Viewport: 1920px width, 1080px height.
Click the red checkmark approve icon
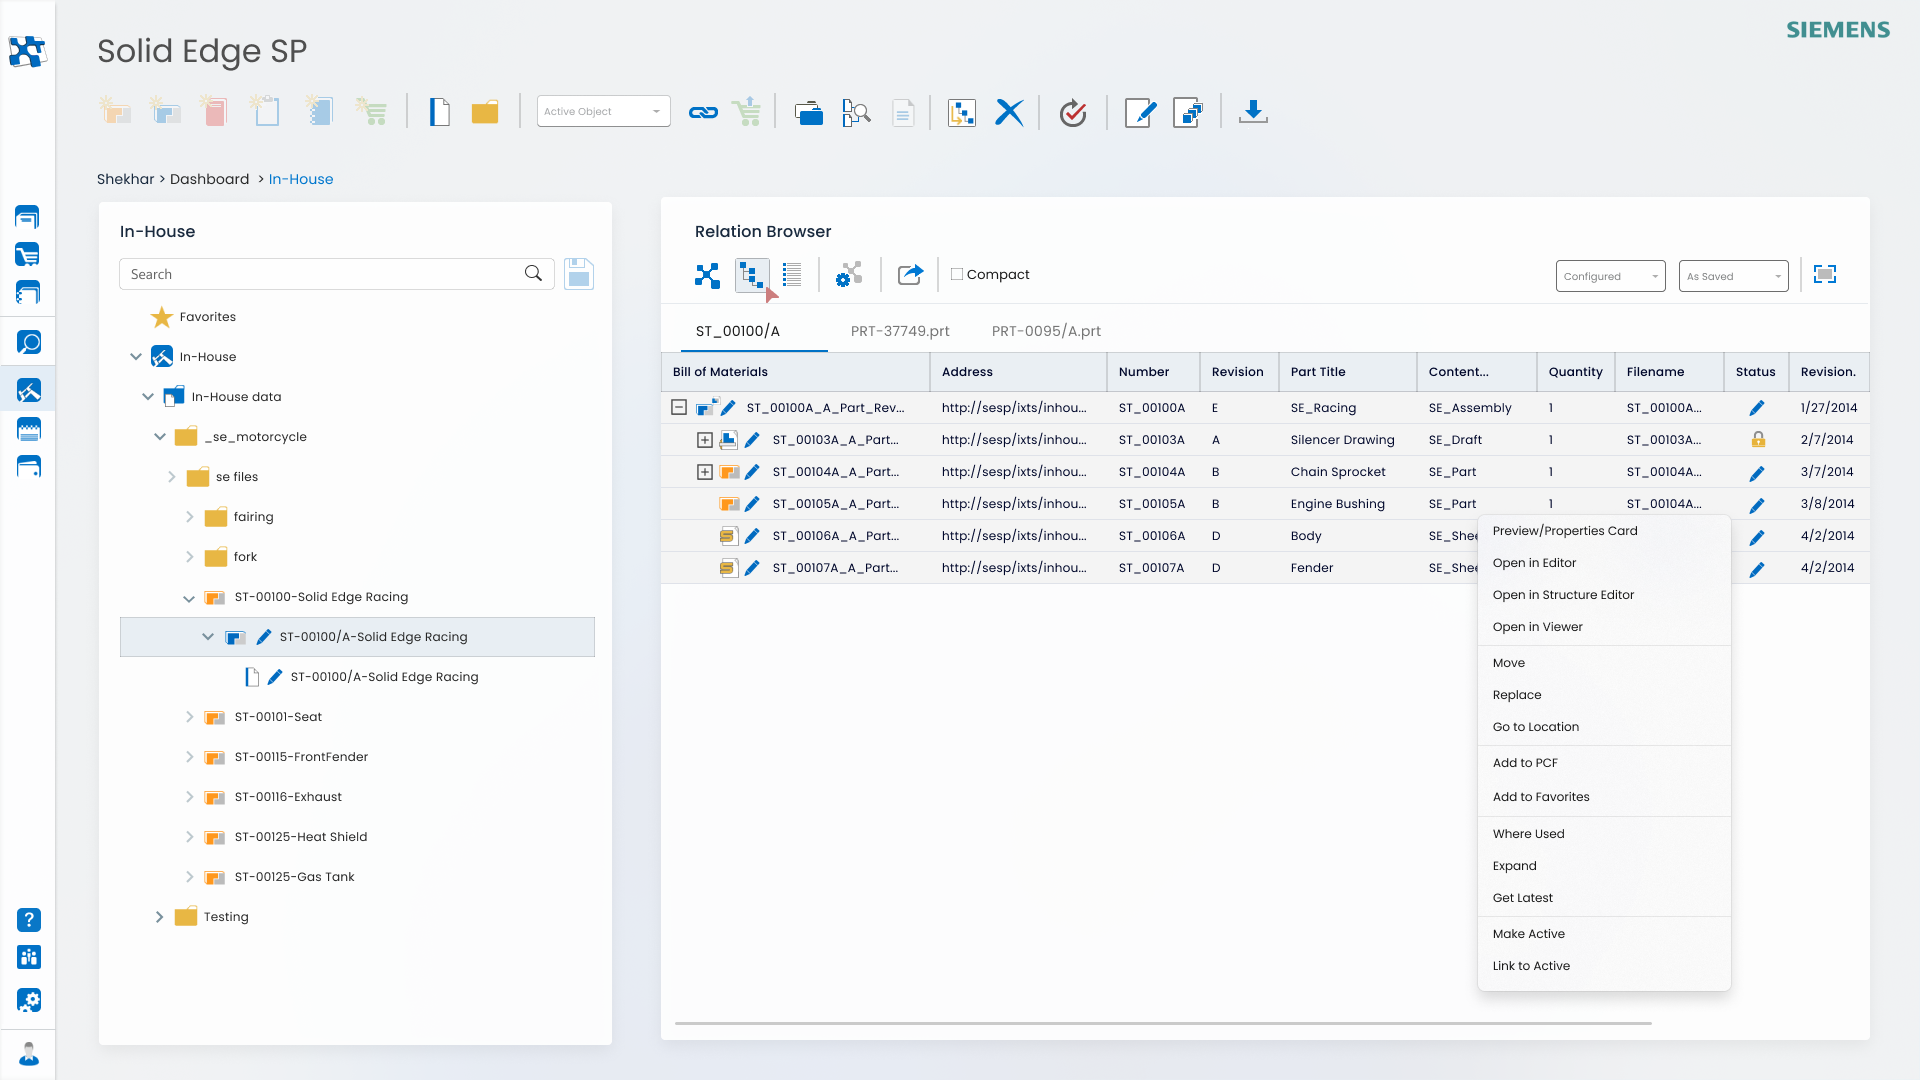click(x=1073, y=112)
